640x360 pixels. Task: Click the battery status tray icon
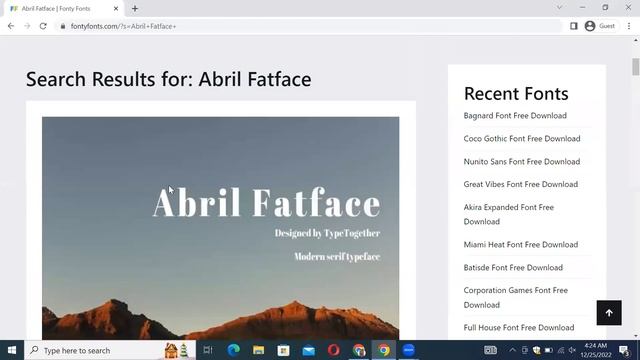549,350
